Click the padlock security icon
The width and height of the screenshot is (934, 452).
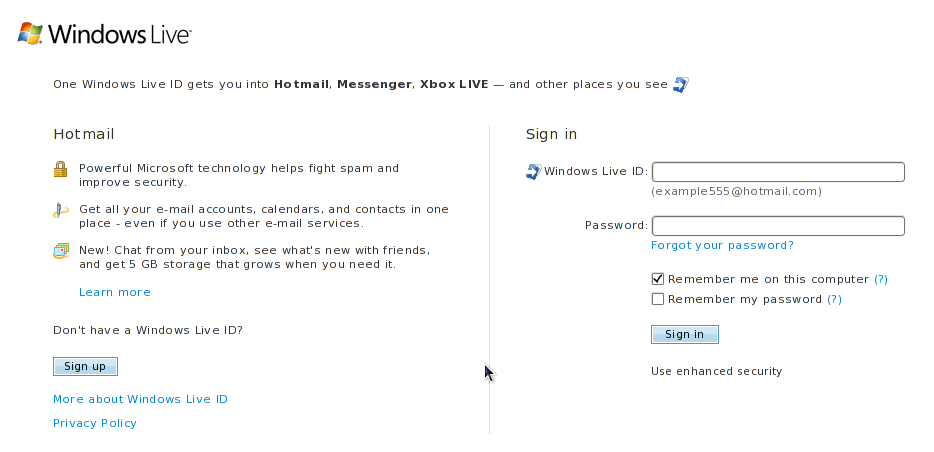tap(60, 169)
